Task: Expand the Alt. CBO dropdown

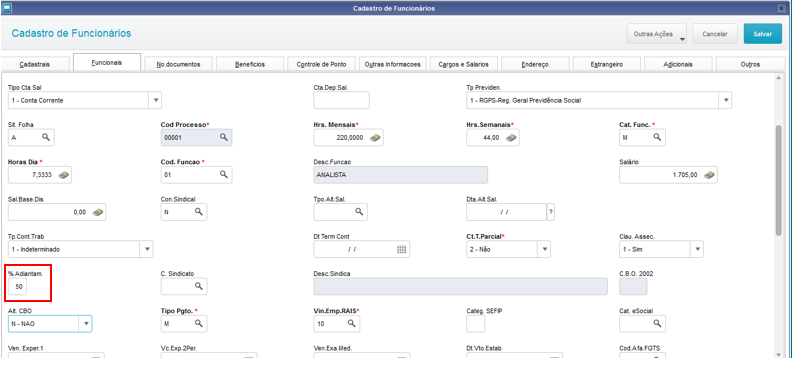Action: coord(86,324)
